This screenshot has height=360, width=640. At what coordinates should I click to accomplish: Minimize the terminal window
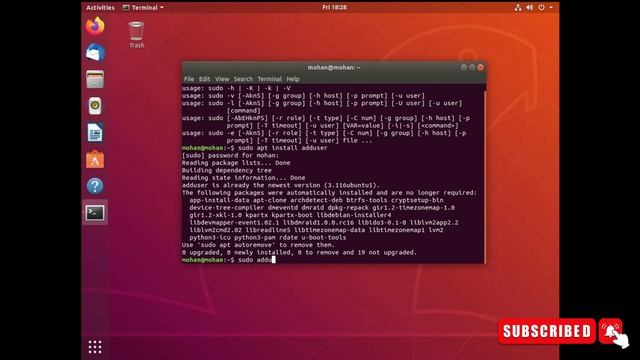pyautogui.click(x=464, y=67)
